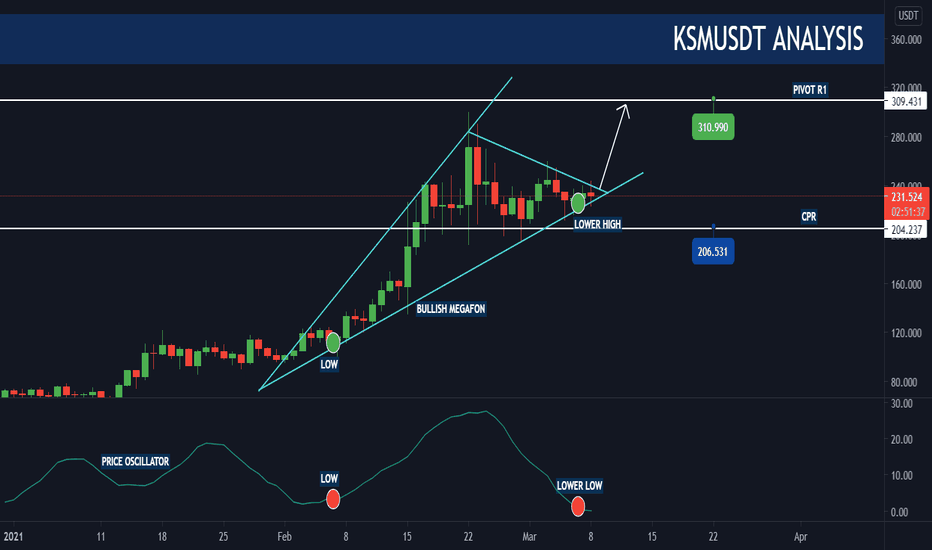Screen dimensions: 932x550
Task: Click the Feb date axis label
Action: pos(284,537)
